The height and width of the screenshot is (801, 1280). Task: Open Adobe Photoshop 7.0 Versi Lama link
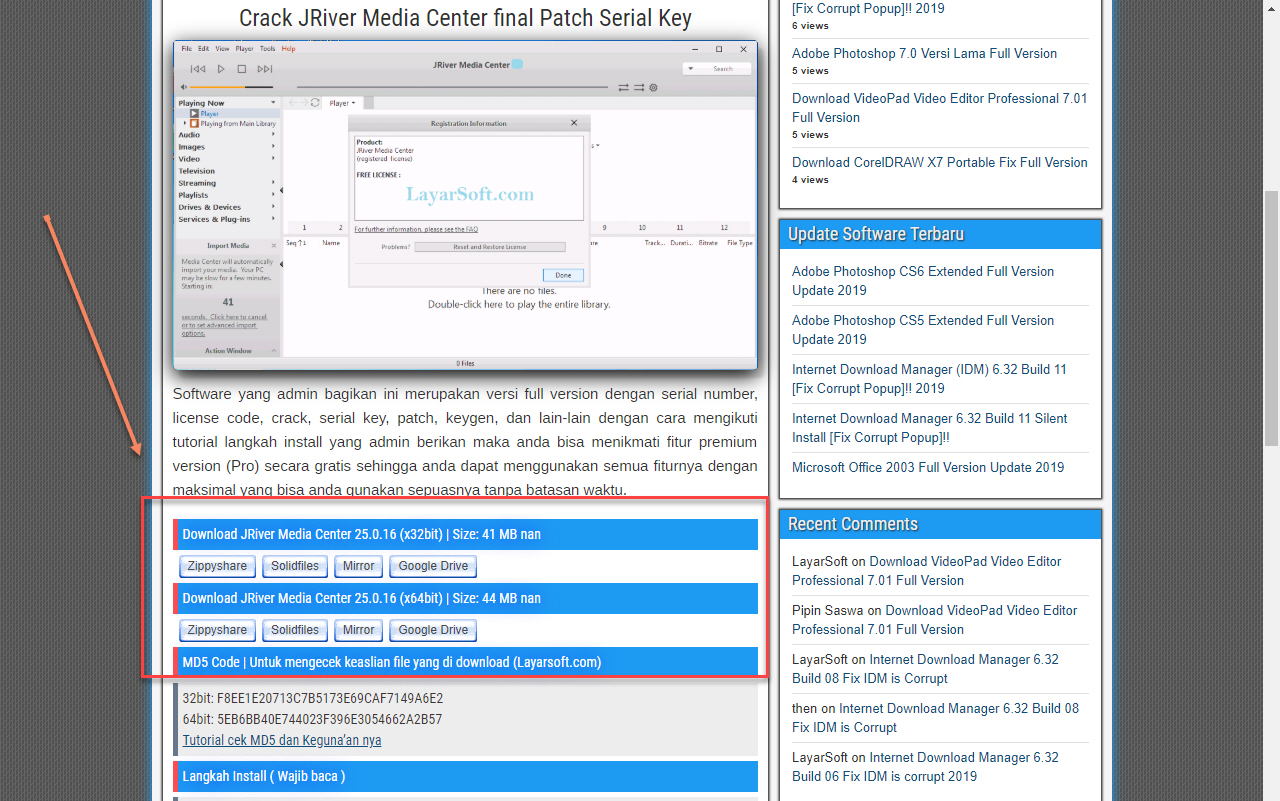point(924,54)
